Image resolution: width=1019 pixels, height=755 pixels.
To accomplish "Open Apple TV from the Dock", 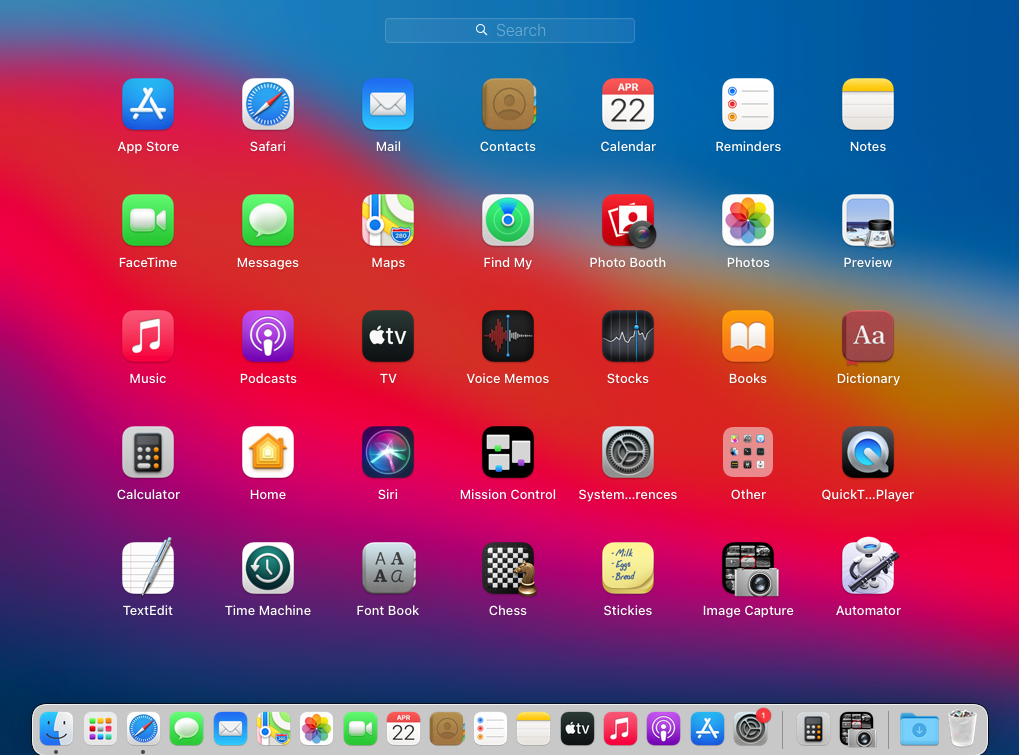I will pyautogui.click(x=577, y=729).
